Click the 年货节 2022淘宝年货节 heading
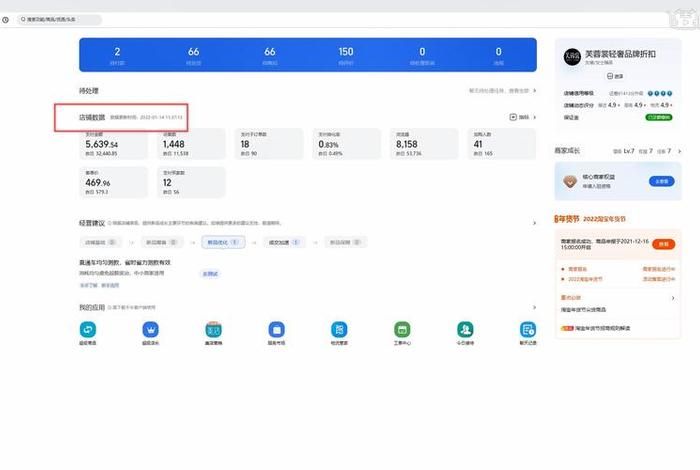Screen dimensions: 700x470 coord(590,219)
